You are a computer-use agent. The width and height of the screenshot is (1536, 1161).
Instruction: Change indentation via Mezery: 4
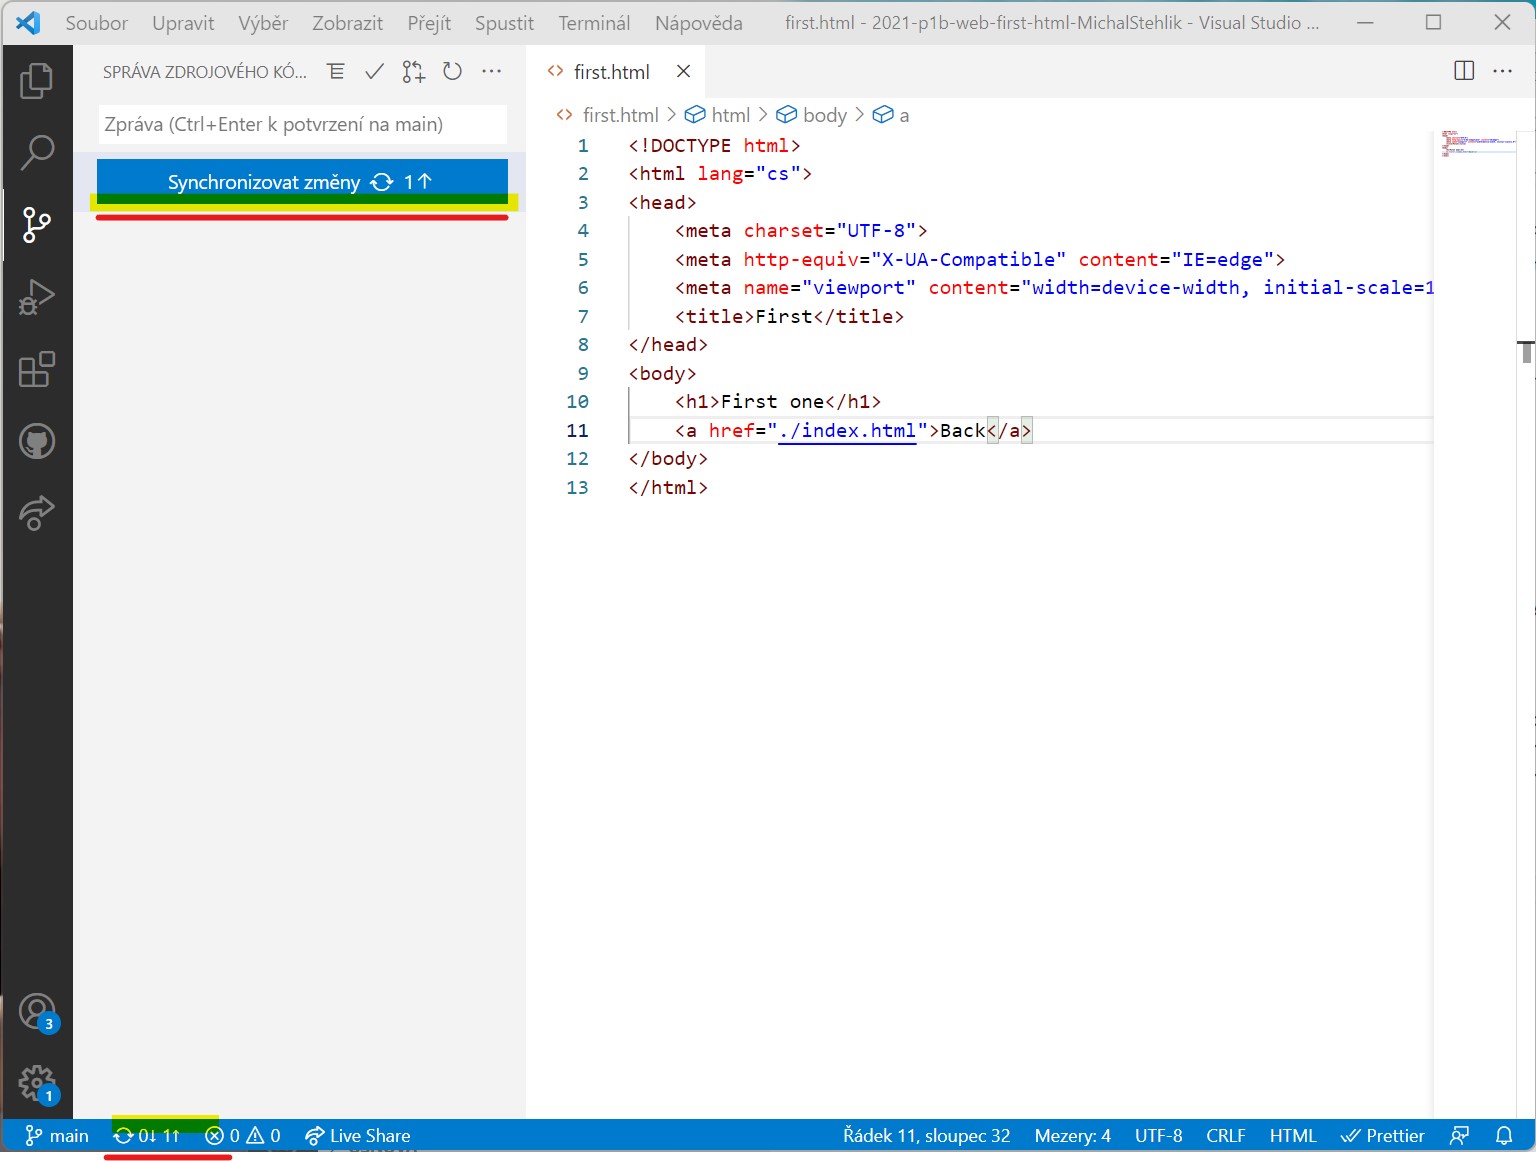click(1073, 1136)
